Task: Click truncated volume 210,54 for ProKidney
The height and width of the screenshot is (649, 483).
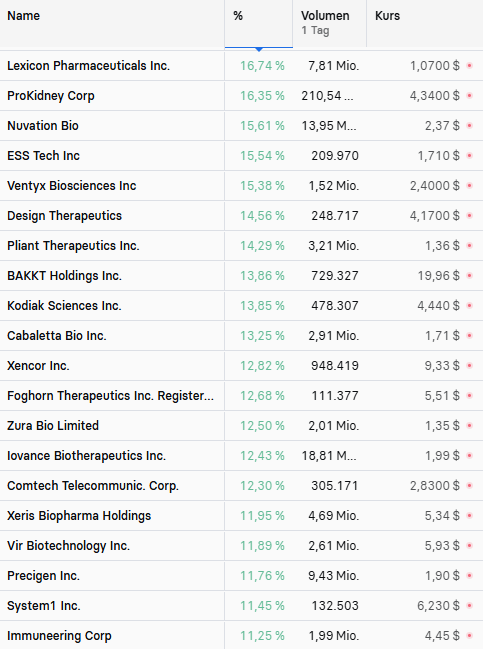Action: coord(327,96)
